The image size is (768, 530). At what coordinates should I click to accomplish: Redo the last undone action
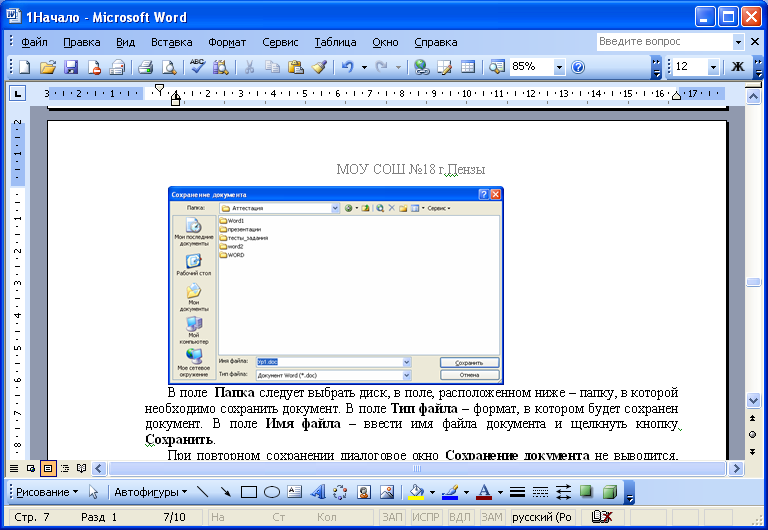point(381,67)
